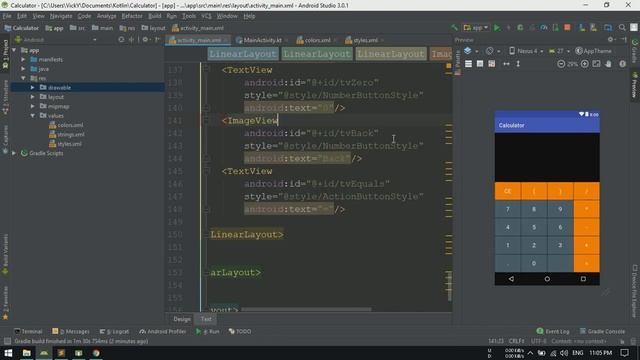Run the app with the green play button
640x360 pixels.
coord(497,28)
